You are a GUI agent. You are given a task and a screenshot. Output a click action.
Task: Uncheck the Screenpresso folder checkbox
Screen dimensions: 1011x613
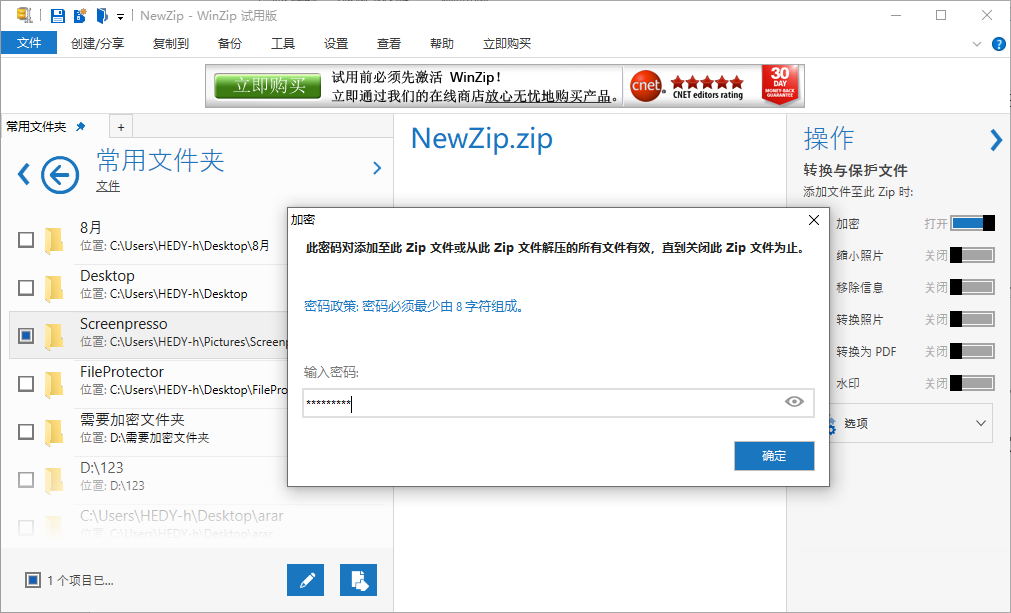pyautogui.click(x=26, y=336)
